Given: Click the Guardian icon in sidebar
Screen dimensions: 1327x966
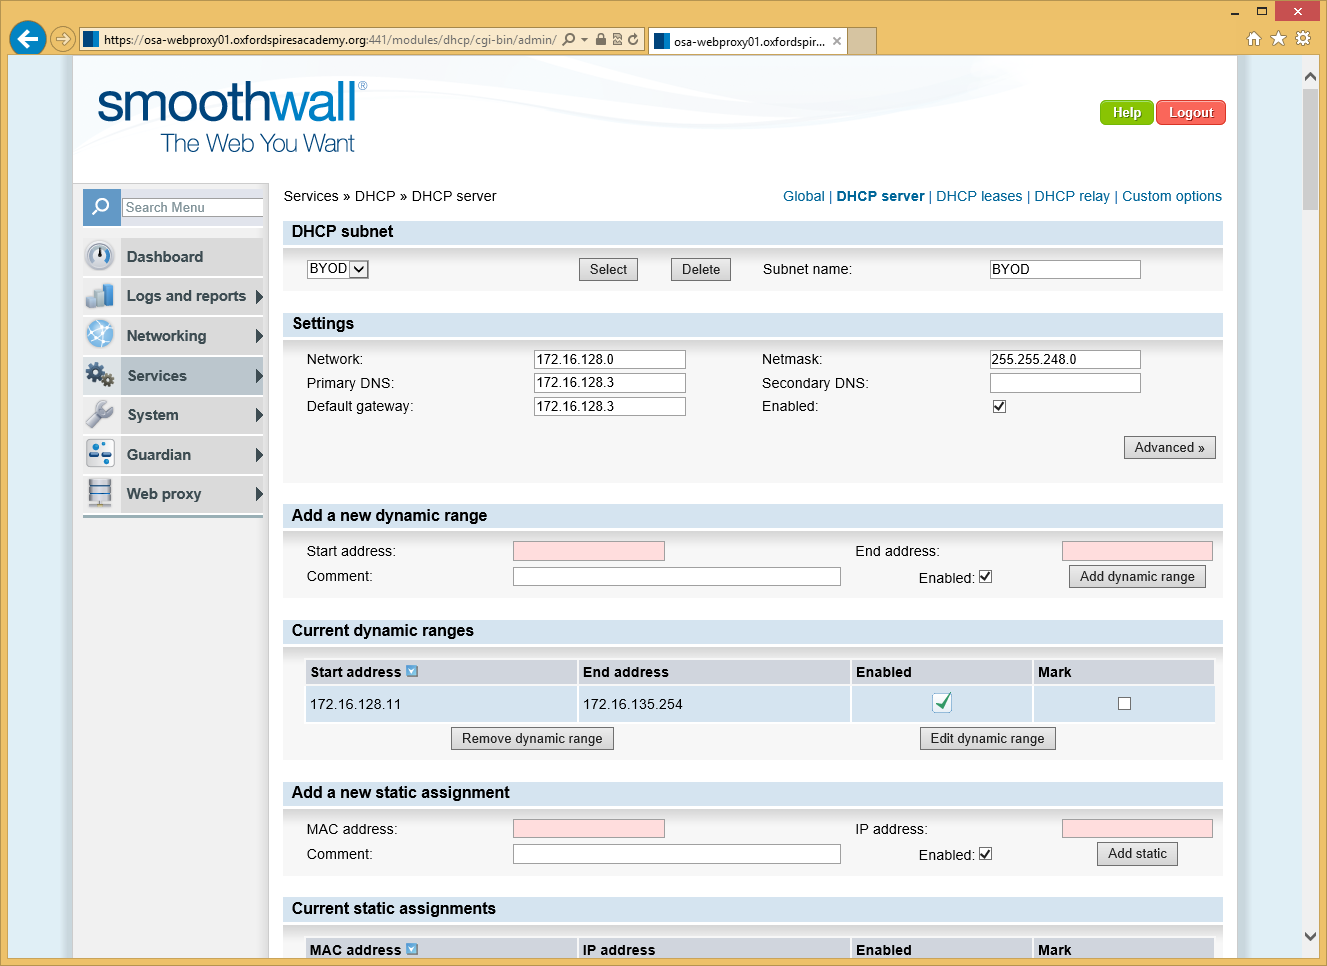Looking at the screenshot, I should tap(100, 454).
